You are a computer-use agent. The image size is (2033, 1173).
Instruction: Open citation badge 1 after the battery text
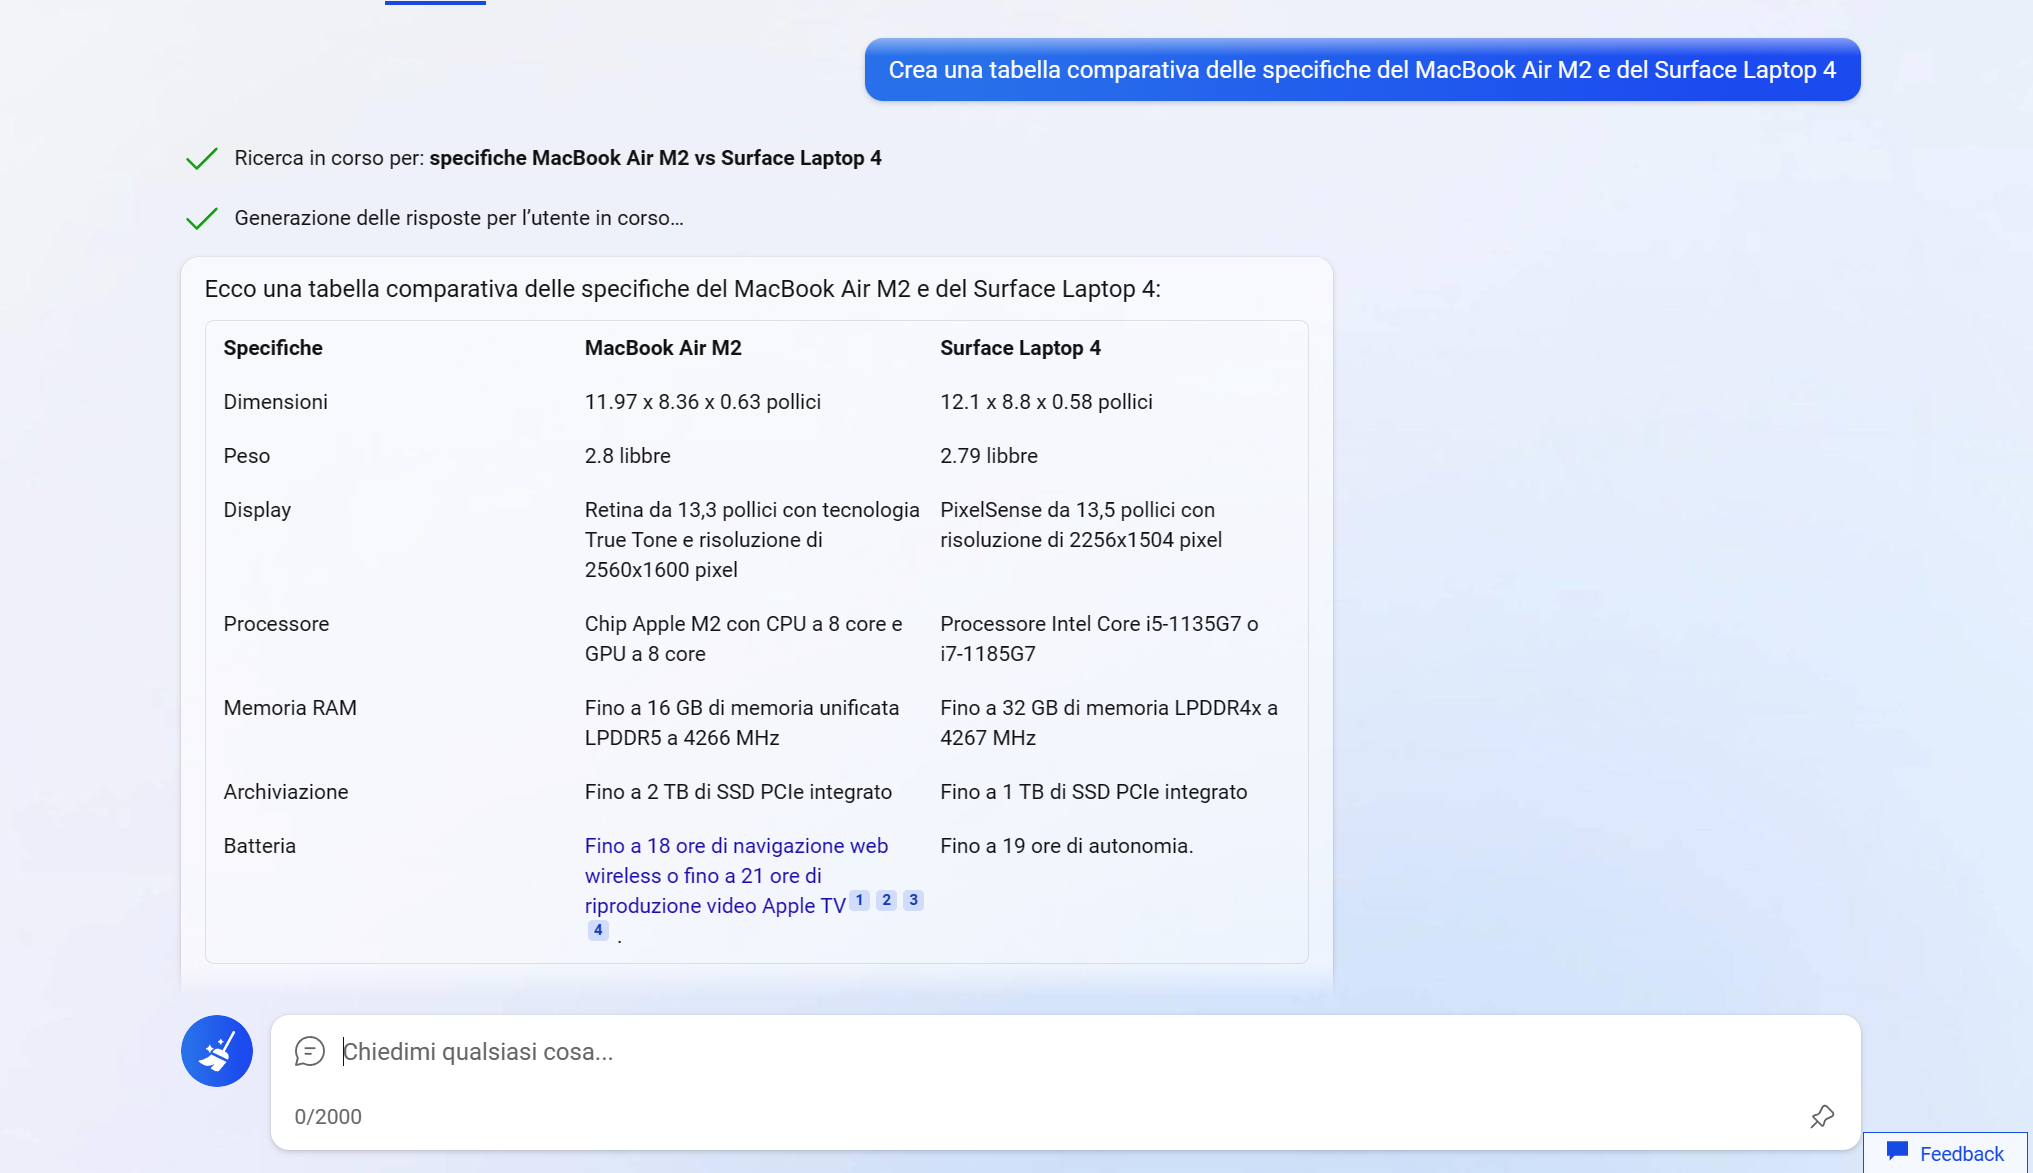coord(858,899)
